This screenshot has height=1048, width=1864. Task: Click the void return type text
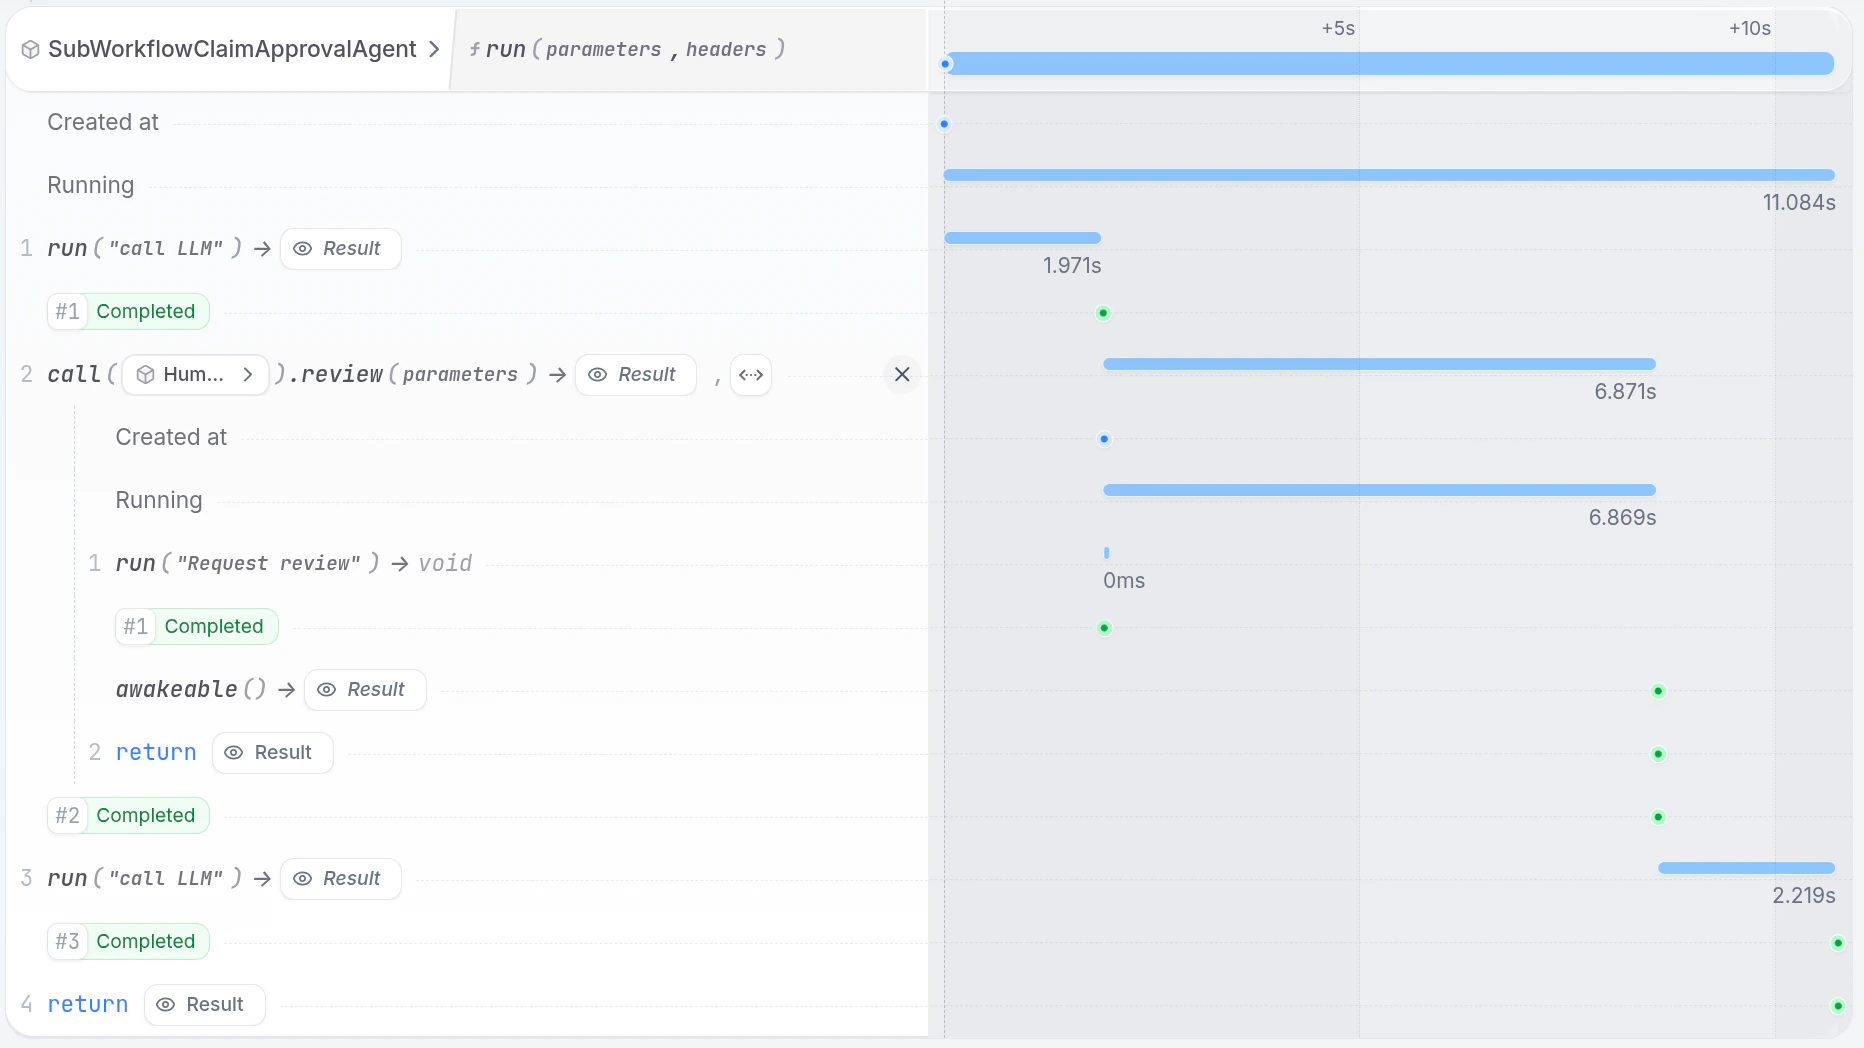tap(445, 563)
